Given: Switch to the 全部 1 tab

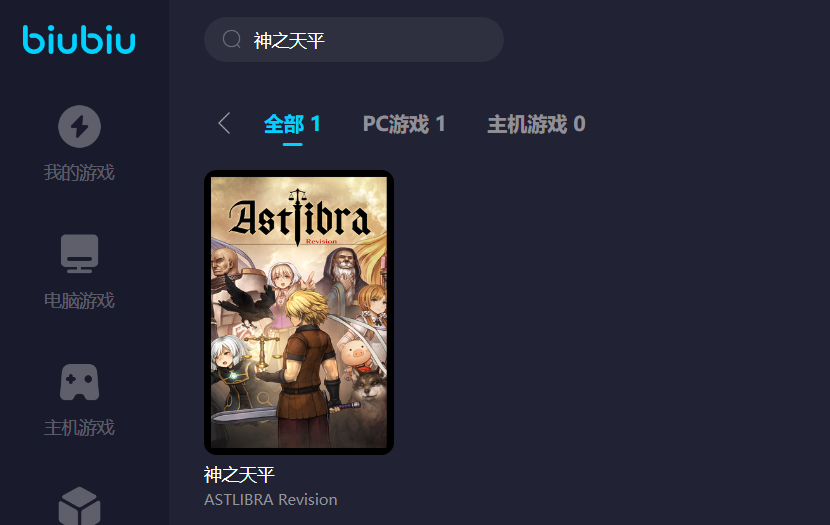Looking at the screenshot, I should point(292,124).
